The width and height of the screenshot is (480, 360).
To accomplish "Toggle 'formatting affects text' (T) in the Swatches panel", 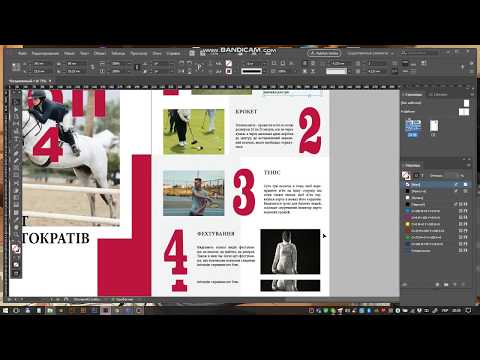I will tap(422, 175).
